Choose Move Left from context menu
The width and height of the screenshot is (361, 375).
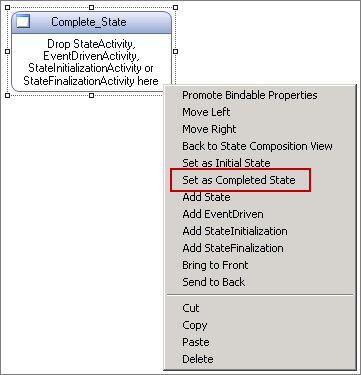(x=206, y=112)
